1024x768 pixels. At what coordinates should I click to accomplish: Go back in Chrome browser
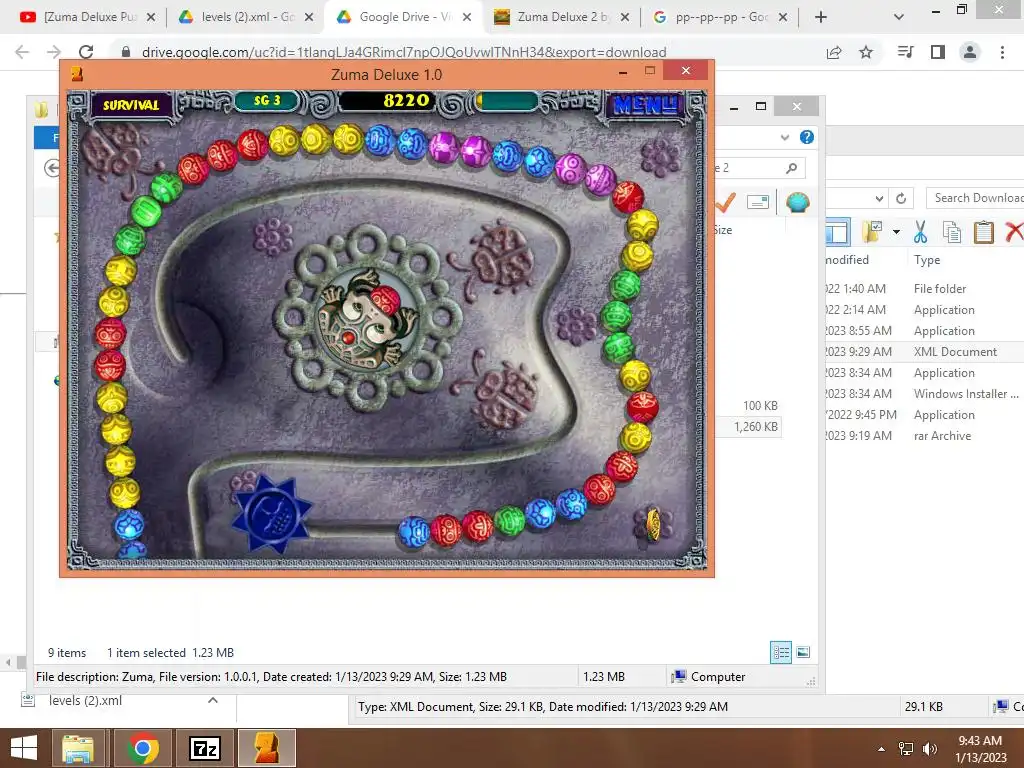point(22,52)
